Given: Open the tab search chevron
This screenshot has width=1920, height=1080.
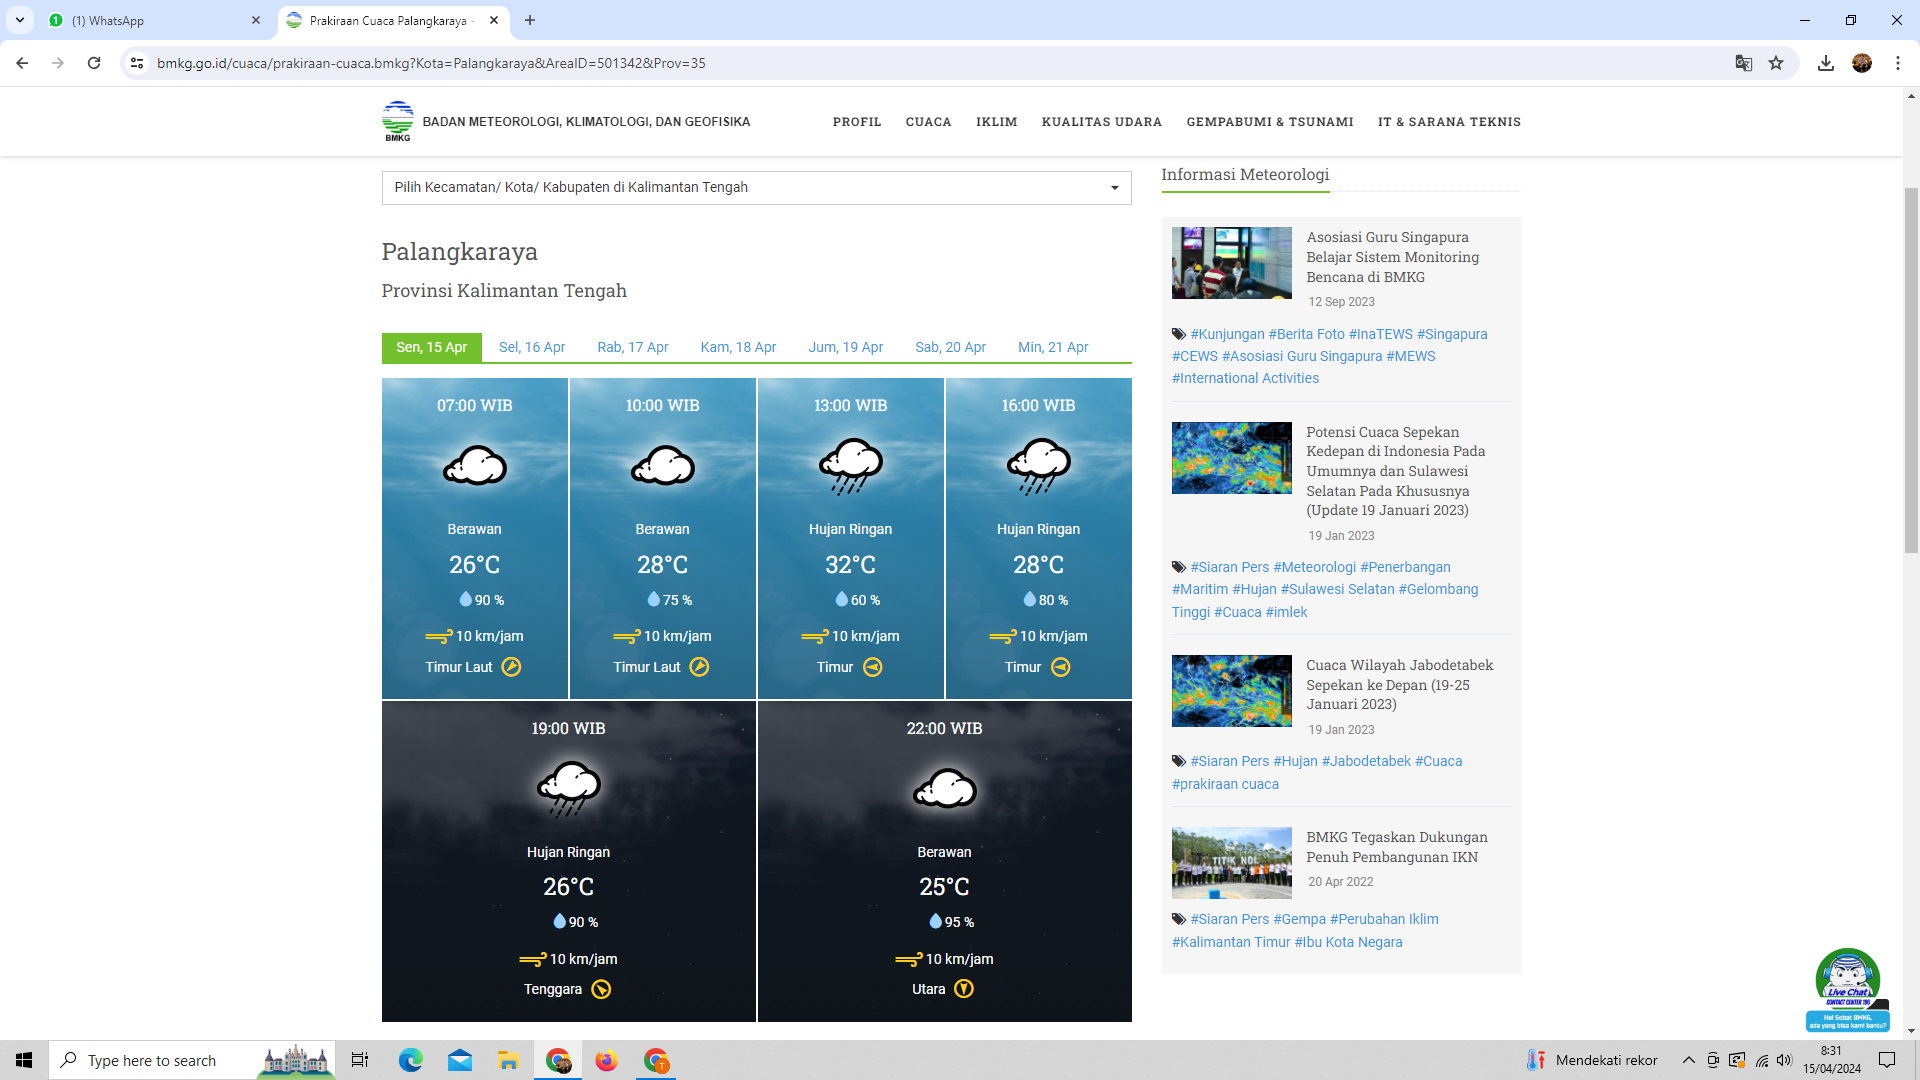Looking at the screenshot, I should (20, 20).
